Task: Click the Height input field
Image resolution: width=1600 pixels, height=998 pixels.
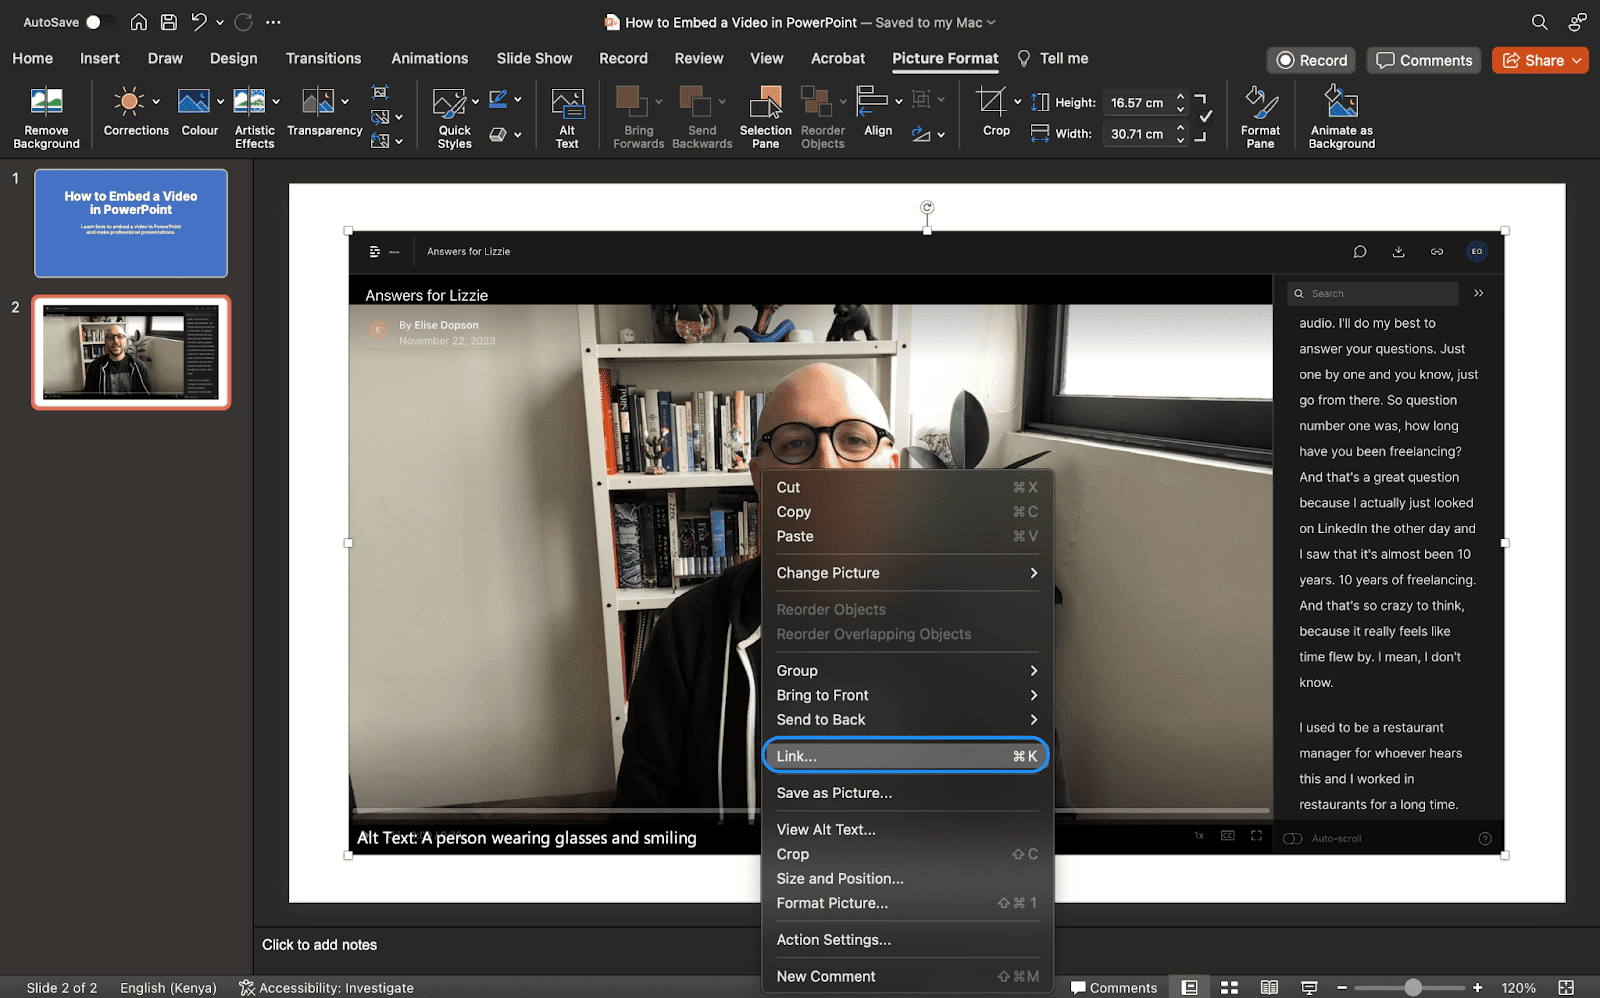Action: click(x=1137, y=102)
